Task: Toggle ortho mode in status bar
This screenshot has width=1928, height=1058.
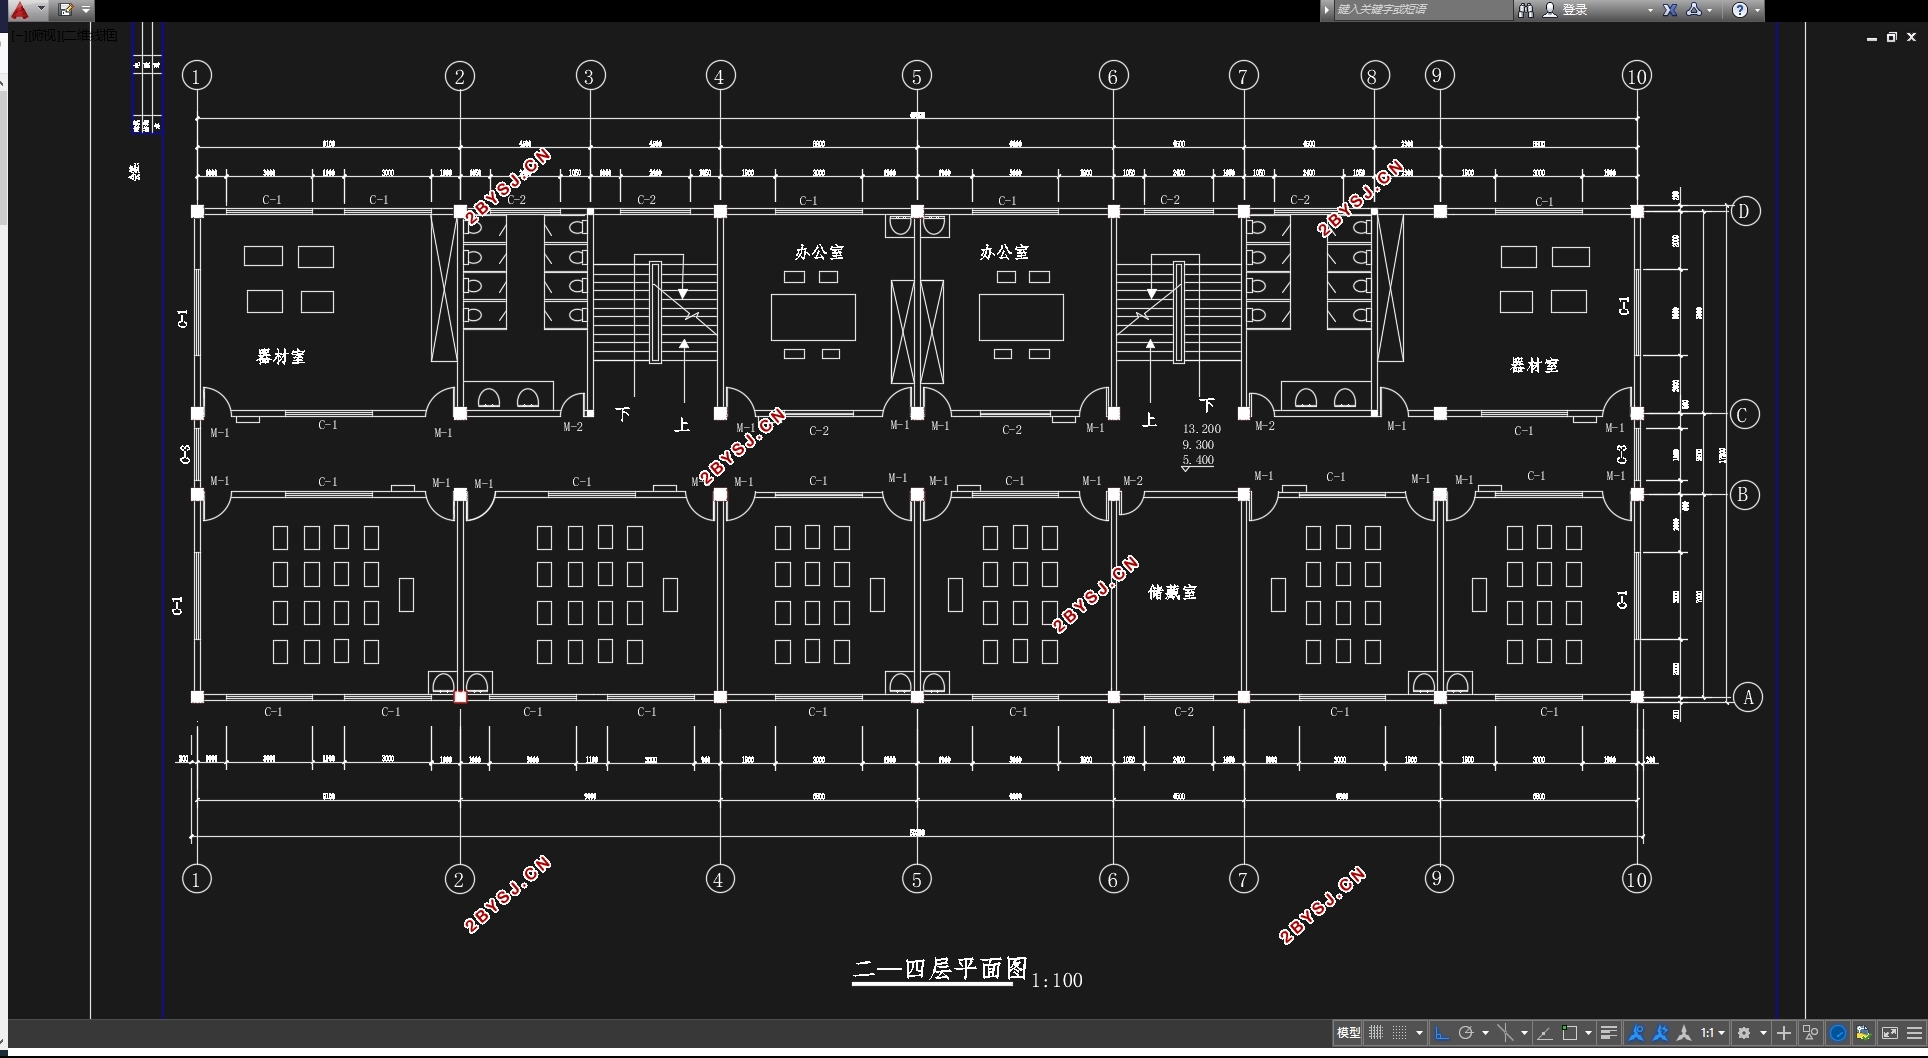Action: pos(1442,1033)
